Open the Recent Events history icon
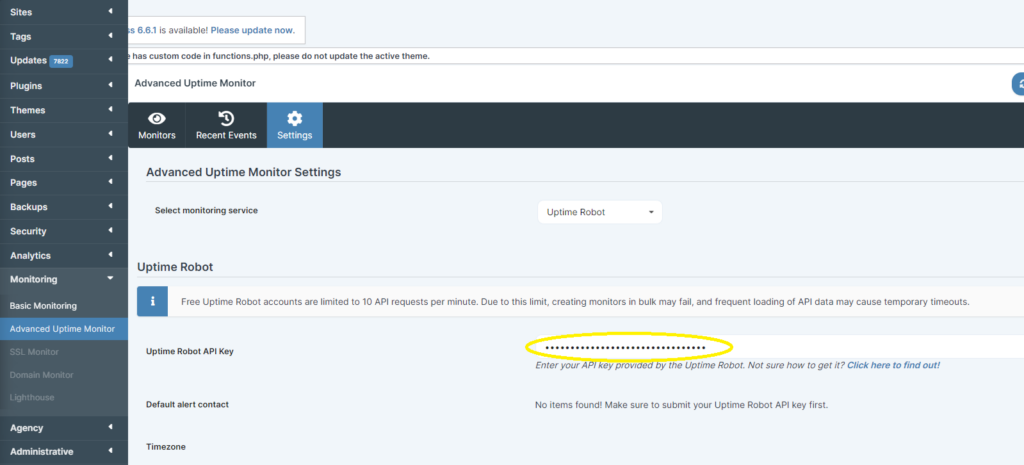Viewport: 1024px width, 465px height. (226, 118)
